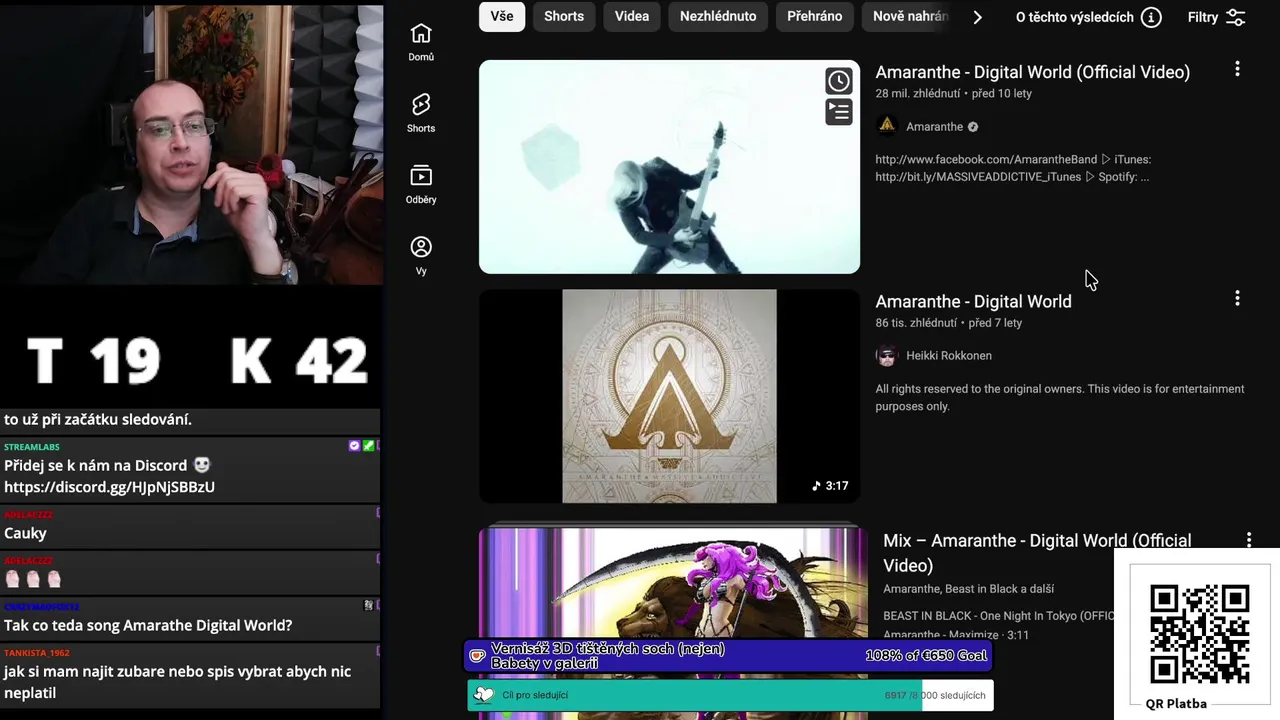Click the discord.gg/HJpNjSBBzU link in chat
Screen dimensions: 1280x720
coord(109,487)
